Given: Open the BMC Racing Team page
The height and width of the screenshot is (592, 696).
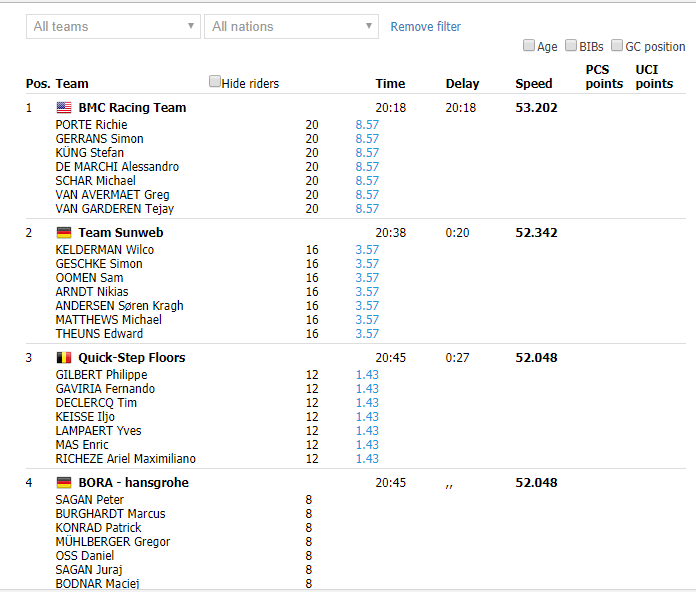Looking at the screenshot, I should tap(132, 107).
